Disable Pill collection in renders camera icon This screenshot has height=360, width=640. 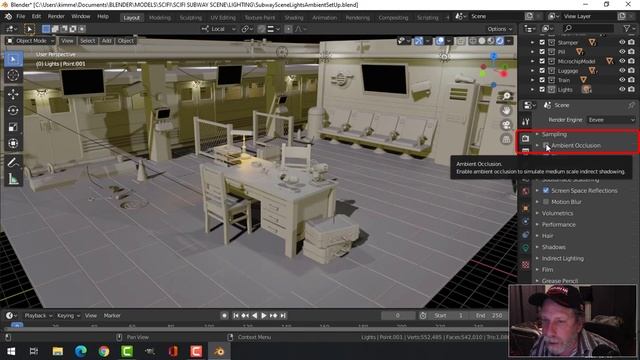pyautogui.click(x=631, y=52)
